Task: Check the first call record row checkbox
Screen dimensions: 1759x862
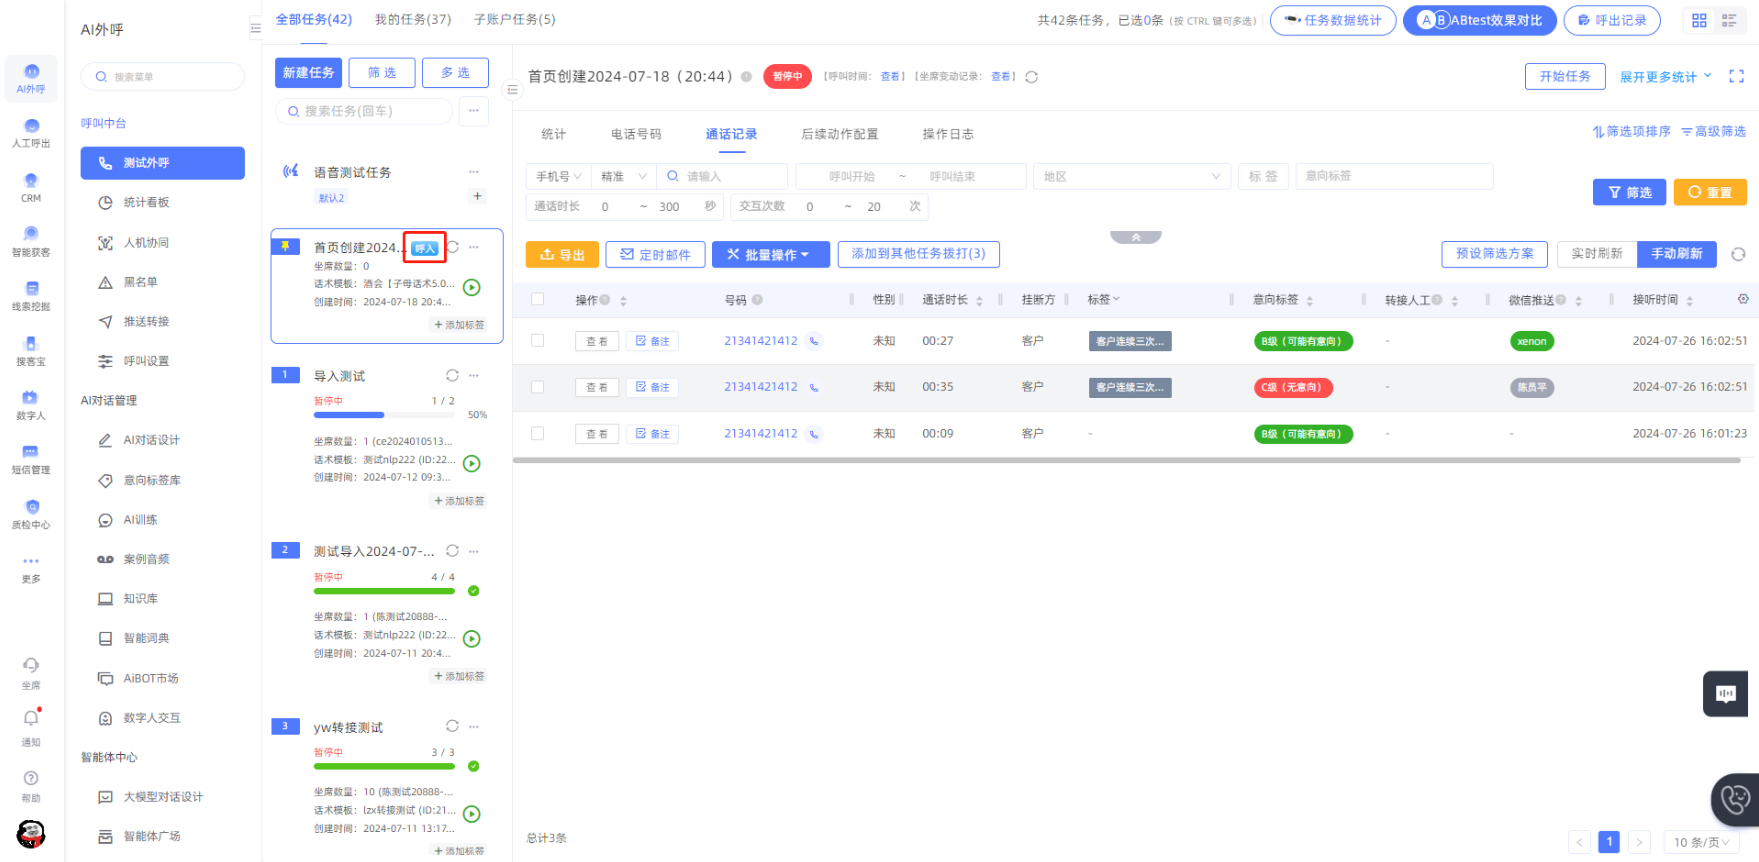Action: (x=538, y=340)
